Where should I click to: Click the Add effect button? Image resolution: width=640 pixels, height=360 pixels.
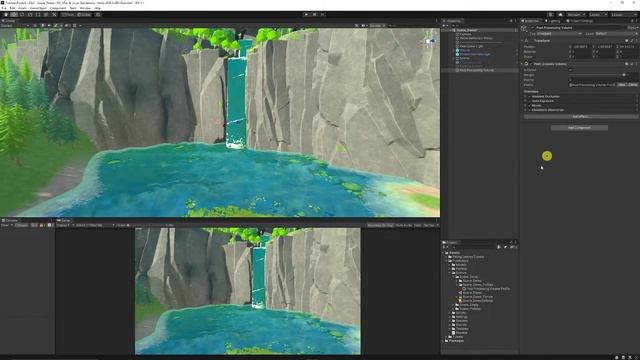(x=580, y=117)
